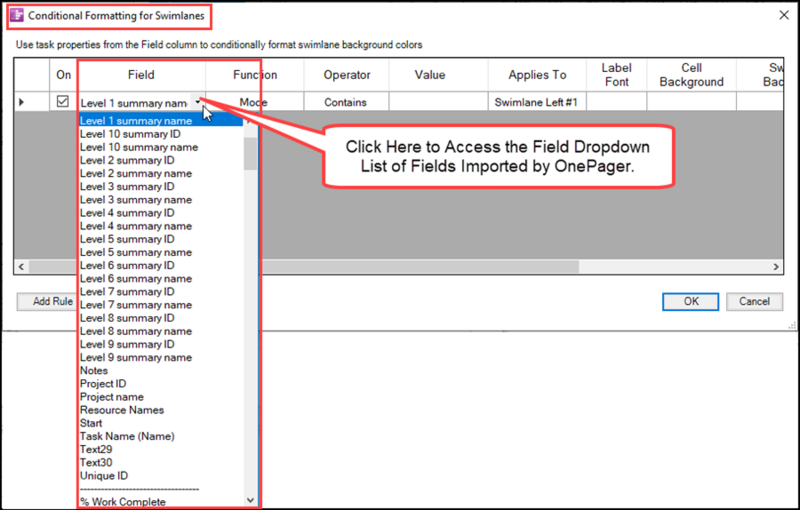Viewport: 800px width, 510px height.
Task: Click the grid scroll left arrow
Action: [21, 267]
